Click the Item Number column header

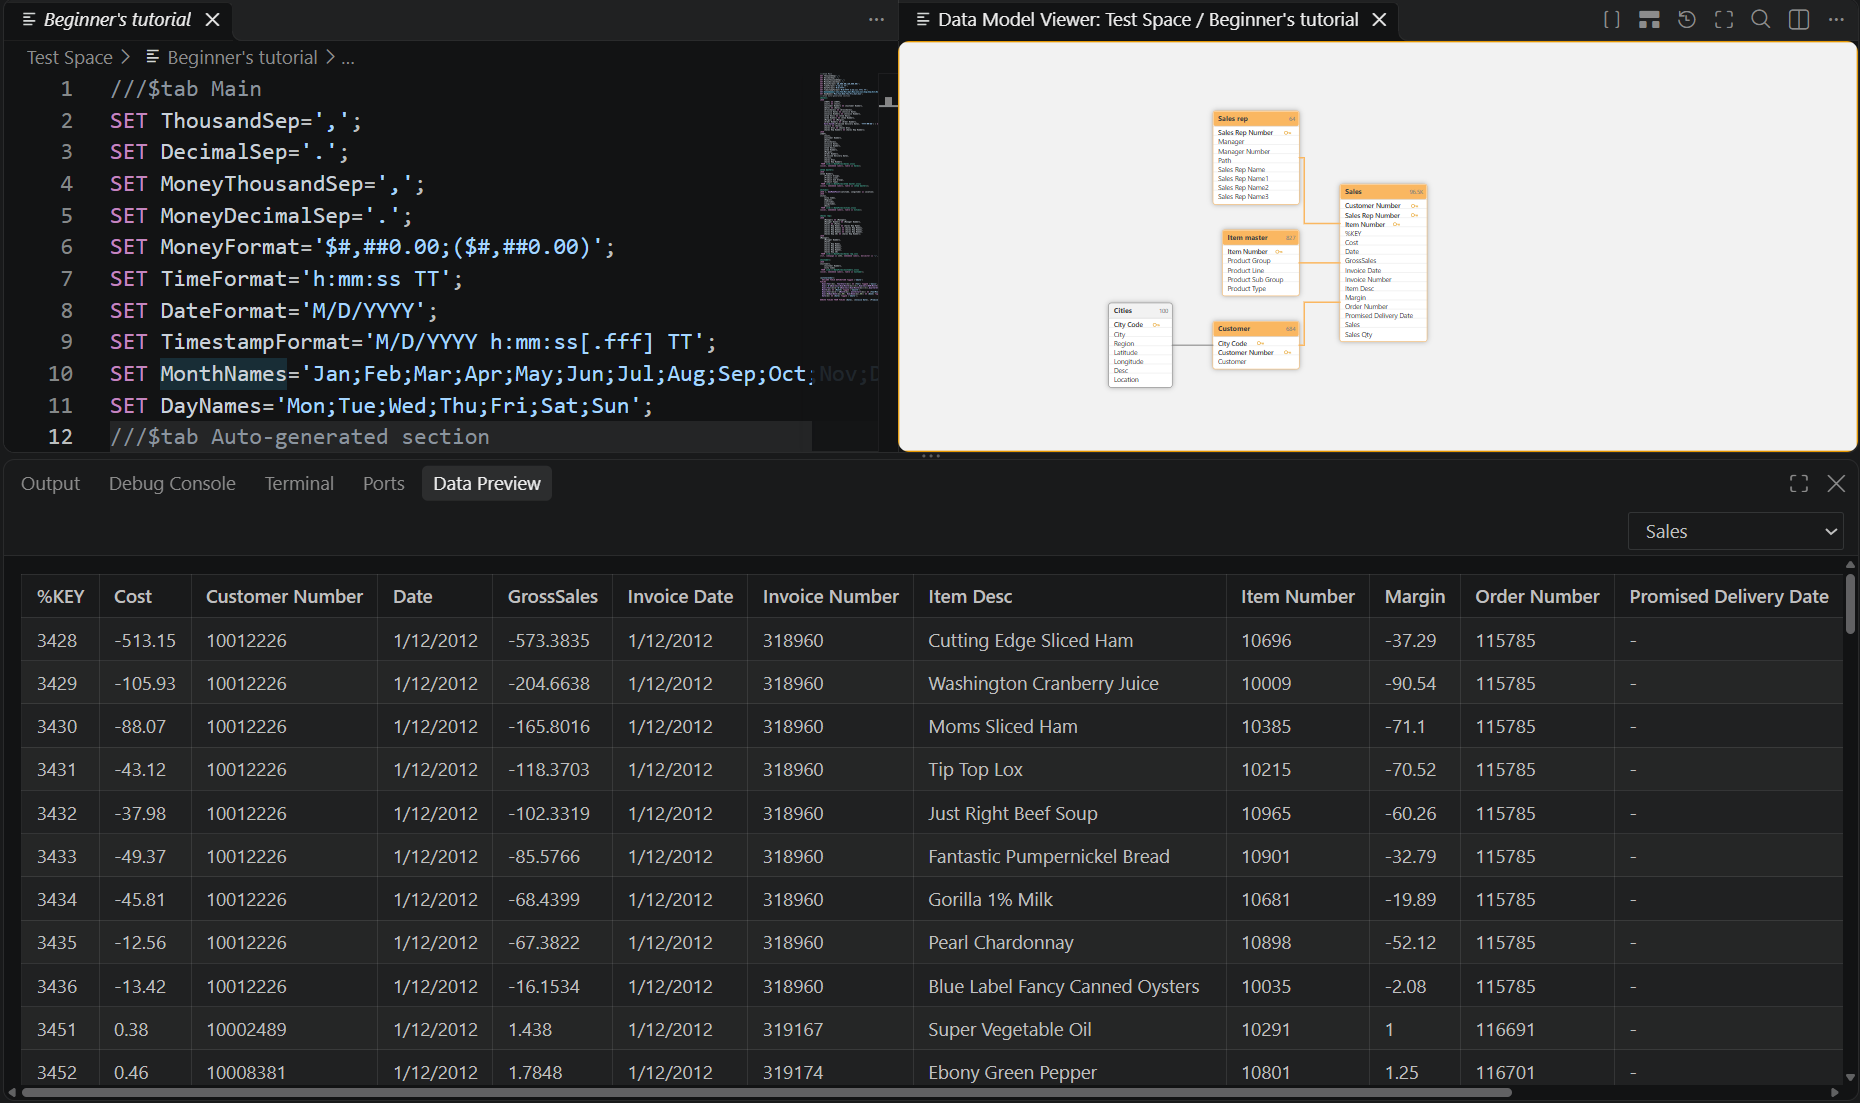click(1297, 597)
